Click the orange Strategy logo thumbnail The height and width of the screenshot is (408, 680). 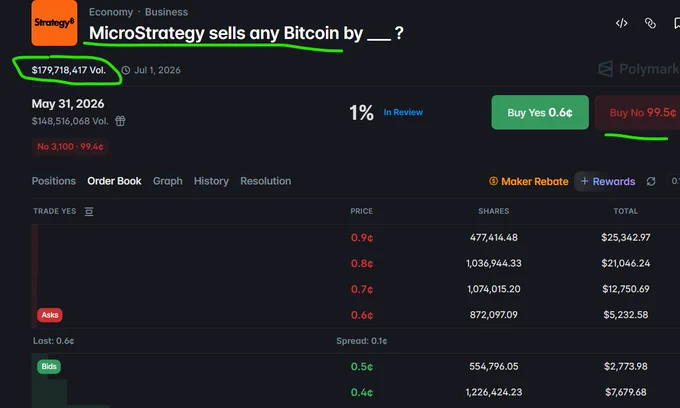(x=54, y=23)
